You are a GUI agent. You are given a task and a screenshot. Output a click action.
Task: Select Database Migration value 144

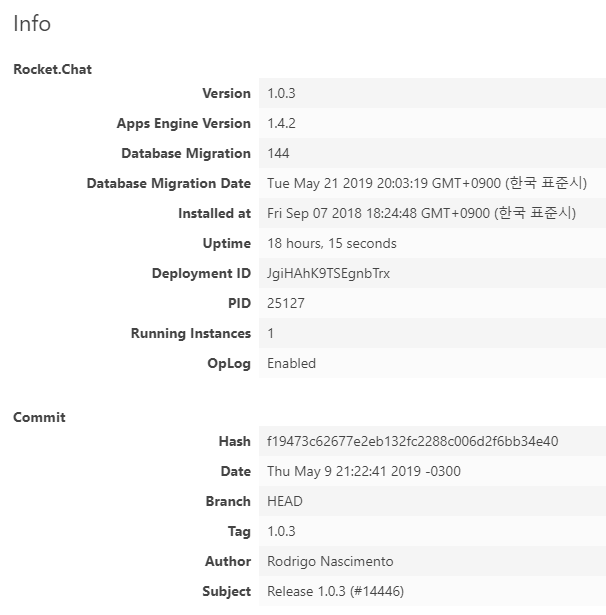(278, 153)
